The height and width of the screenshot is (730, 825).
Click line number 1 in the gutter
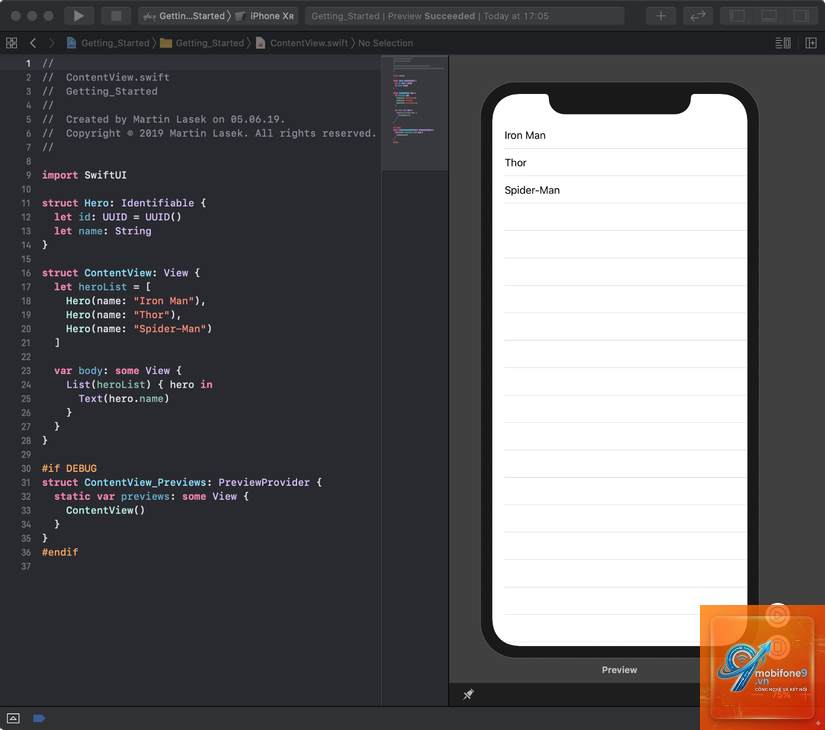tap(28, 64)
